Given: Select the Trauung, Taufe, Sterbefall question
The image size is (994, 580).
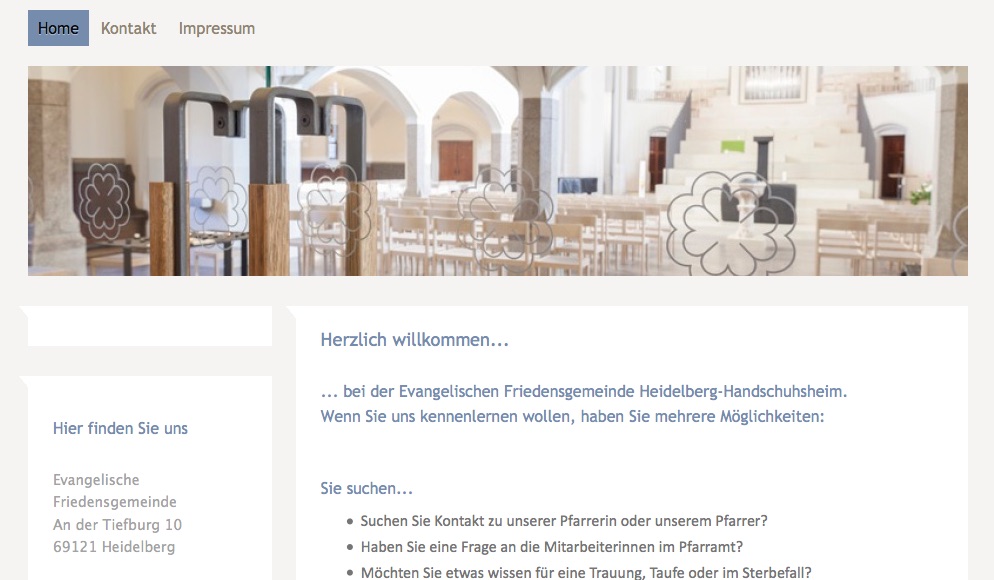Looking at the screenshot, I should 586,572.
